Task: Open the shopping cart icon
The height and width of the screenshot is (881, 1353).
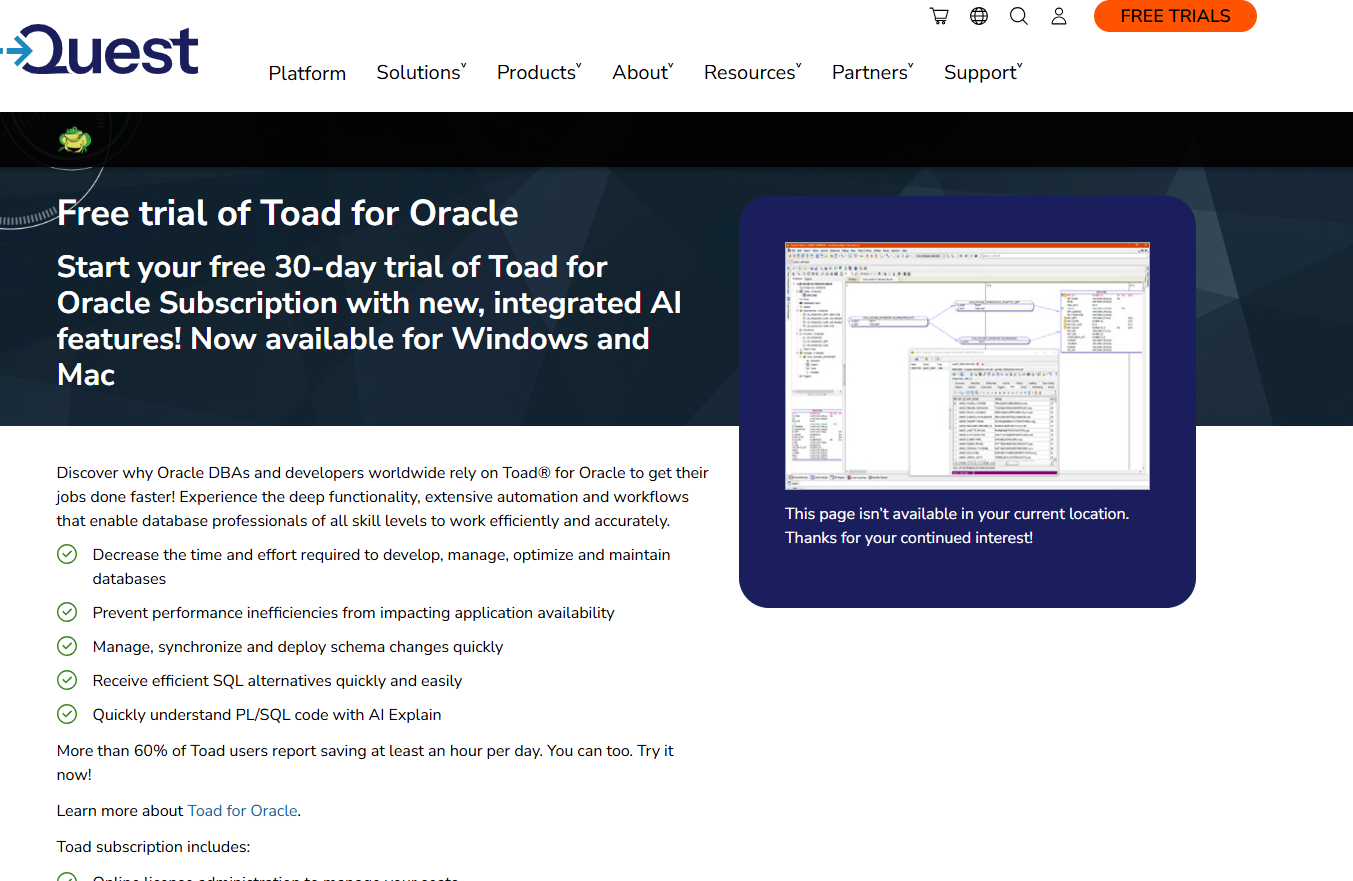Action: tap(939, 16)
